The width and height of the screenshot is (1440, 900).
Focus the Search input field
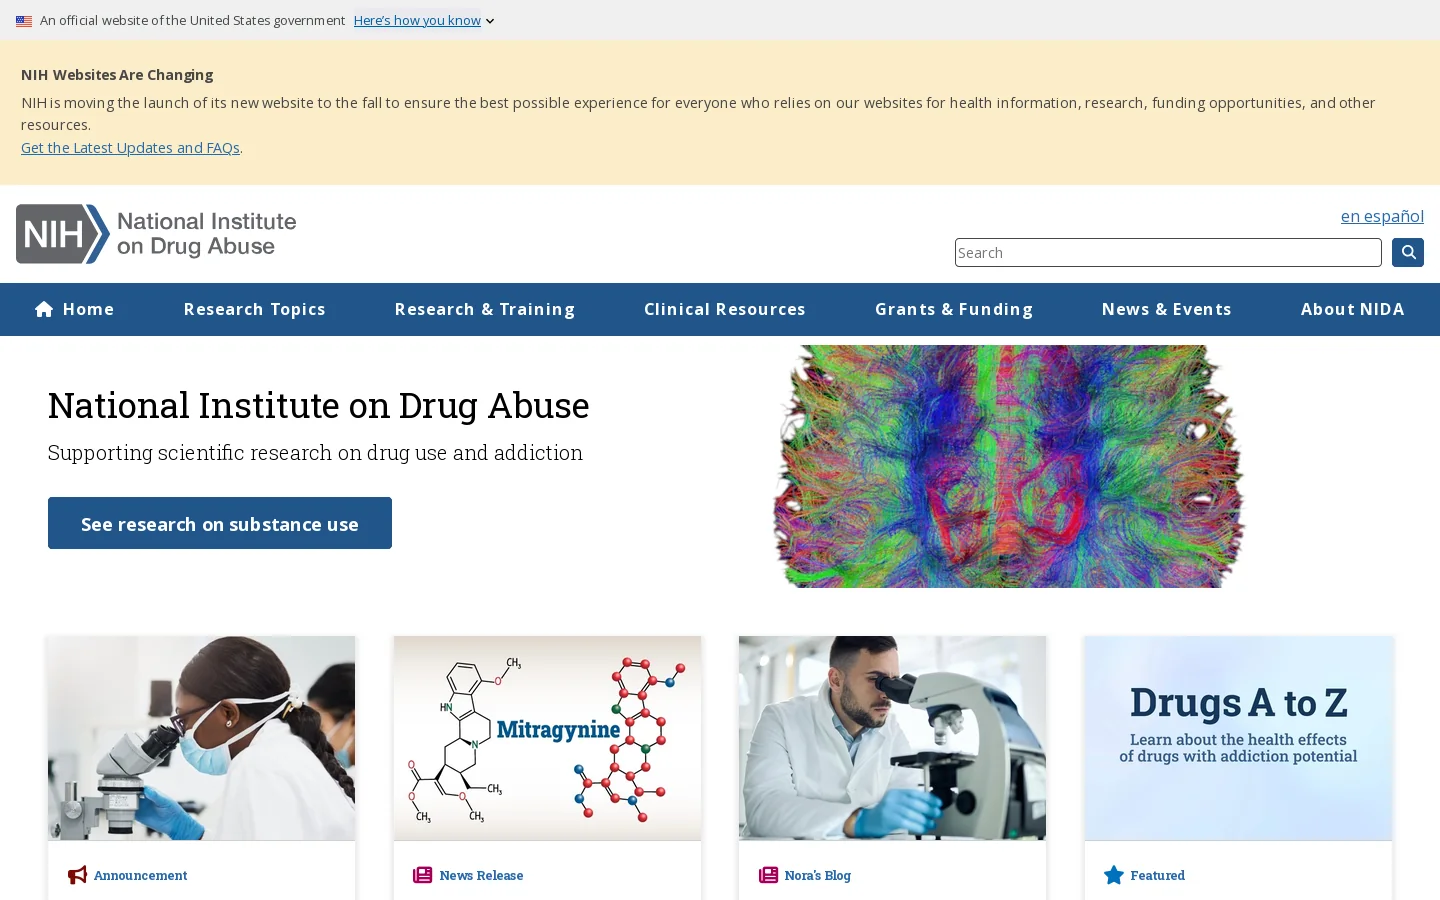1168,253
